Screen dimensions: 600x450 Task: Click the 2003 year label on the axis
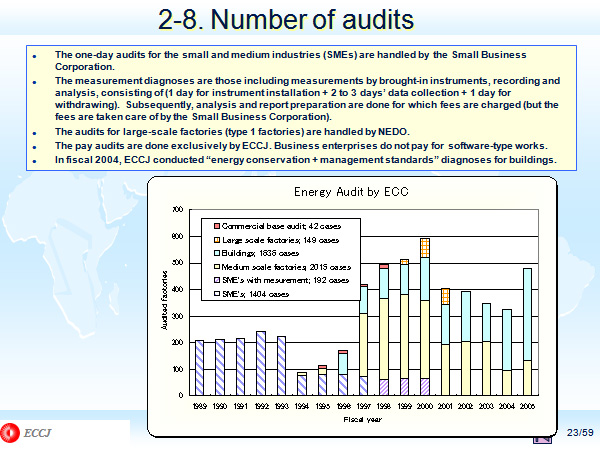click(x=486, y=406)
